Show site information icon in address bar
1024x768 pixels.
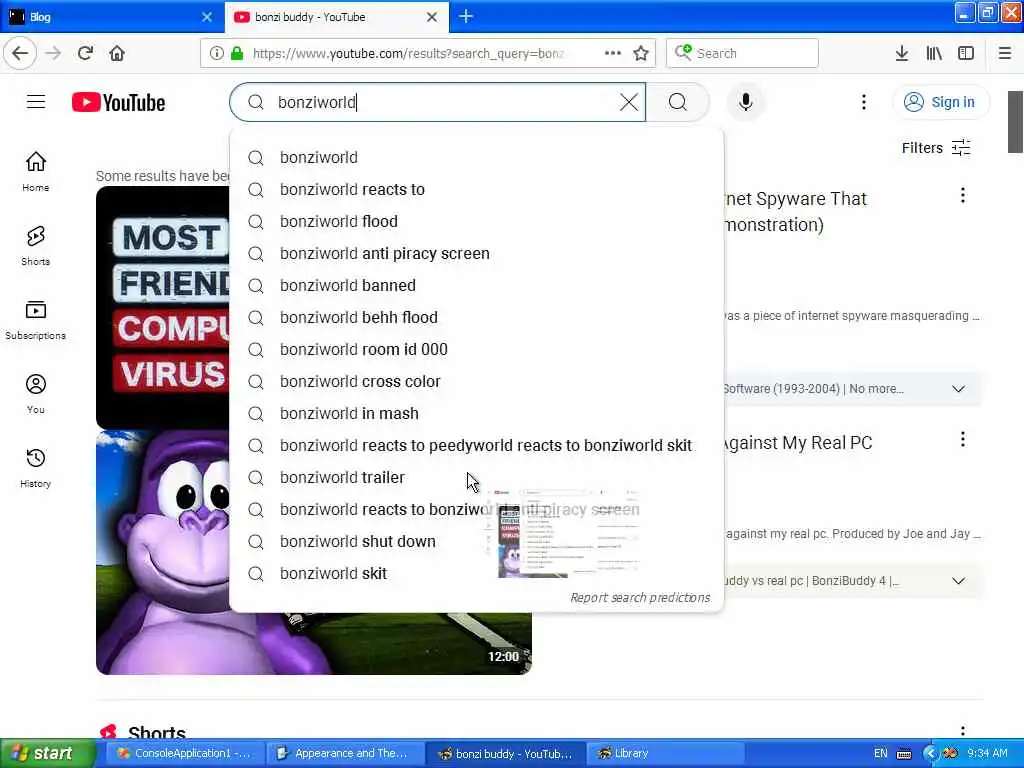tap(216, 53)
